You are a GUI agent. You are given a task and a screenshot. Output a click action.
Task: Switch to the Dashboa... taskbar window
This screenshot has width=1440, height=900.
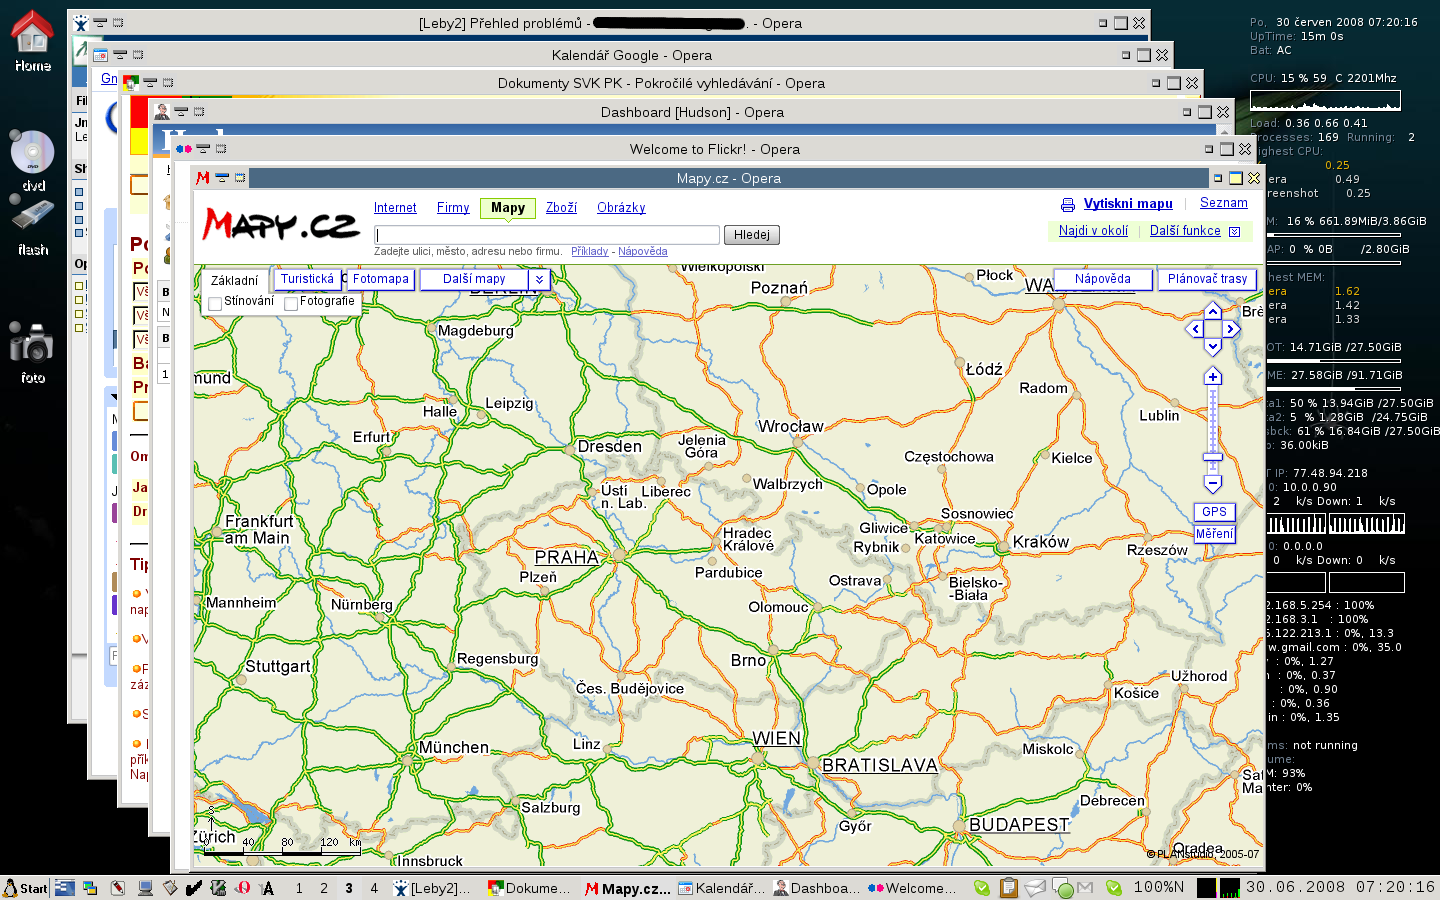click(816, 888)
